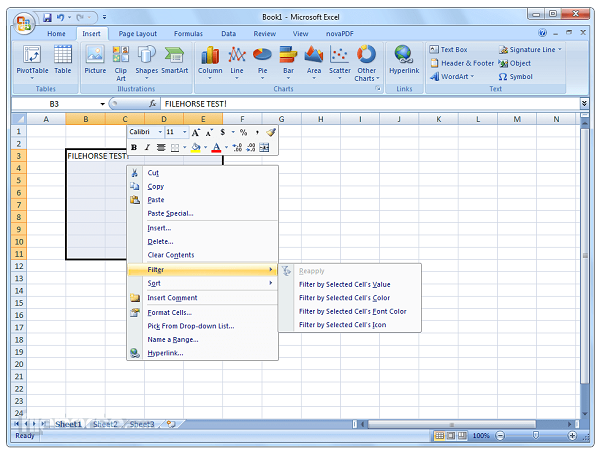Switch to Page Layout view in the status bar

[451, 435]
